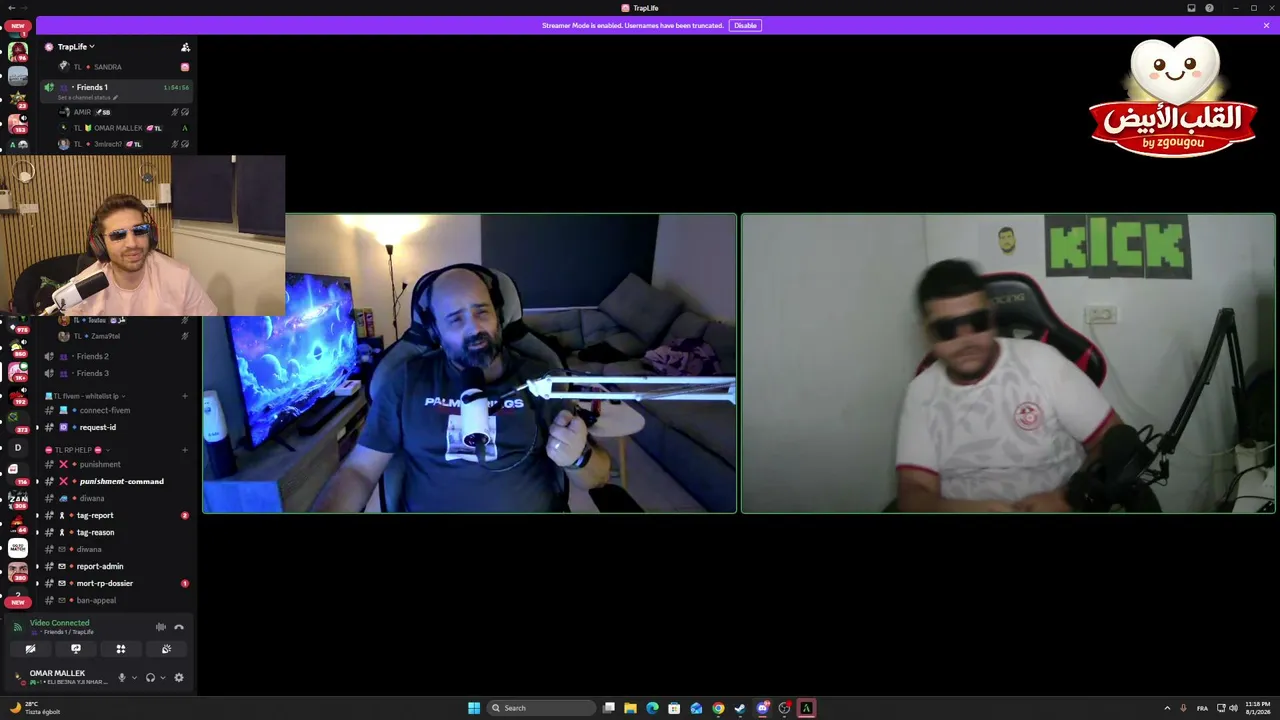Toggle microphone mute in user panel
Viewport: 1280px width, 720px height.
click(122, 677)
